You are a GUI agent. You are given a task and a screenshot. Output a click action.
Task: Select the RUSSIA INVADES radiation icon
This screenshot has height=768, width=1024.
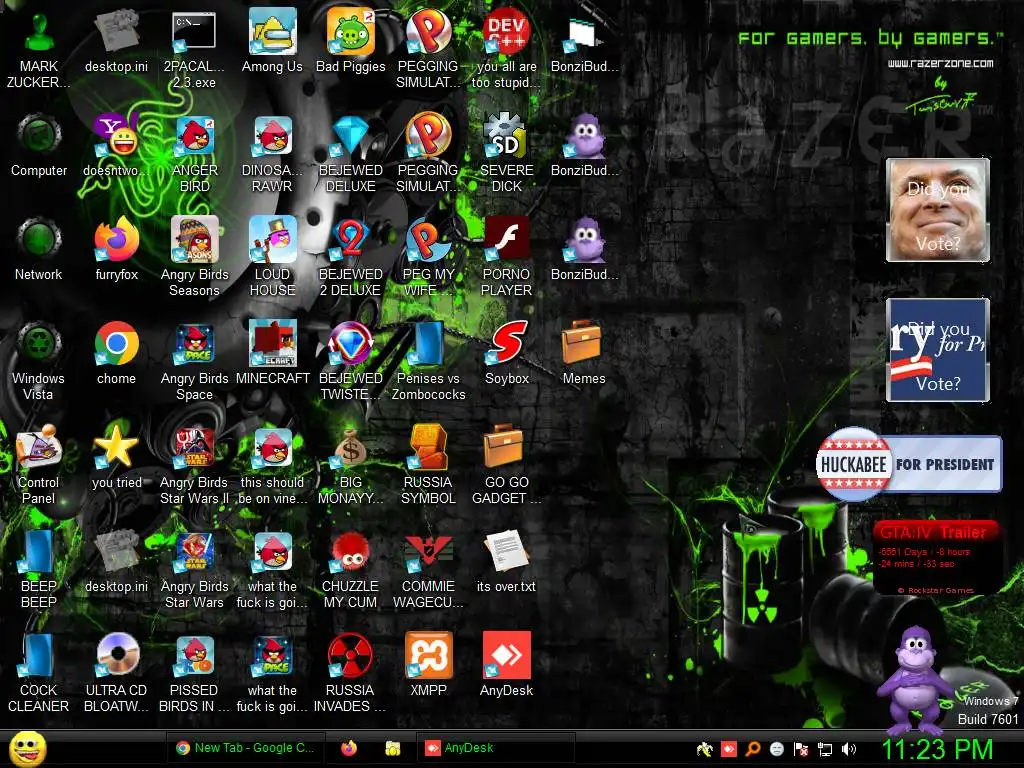tap(351, 673)
